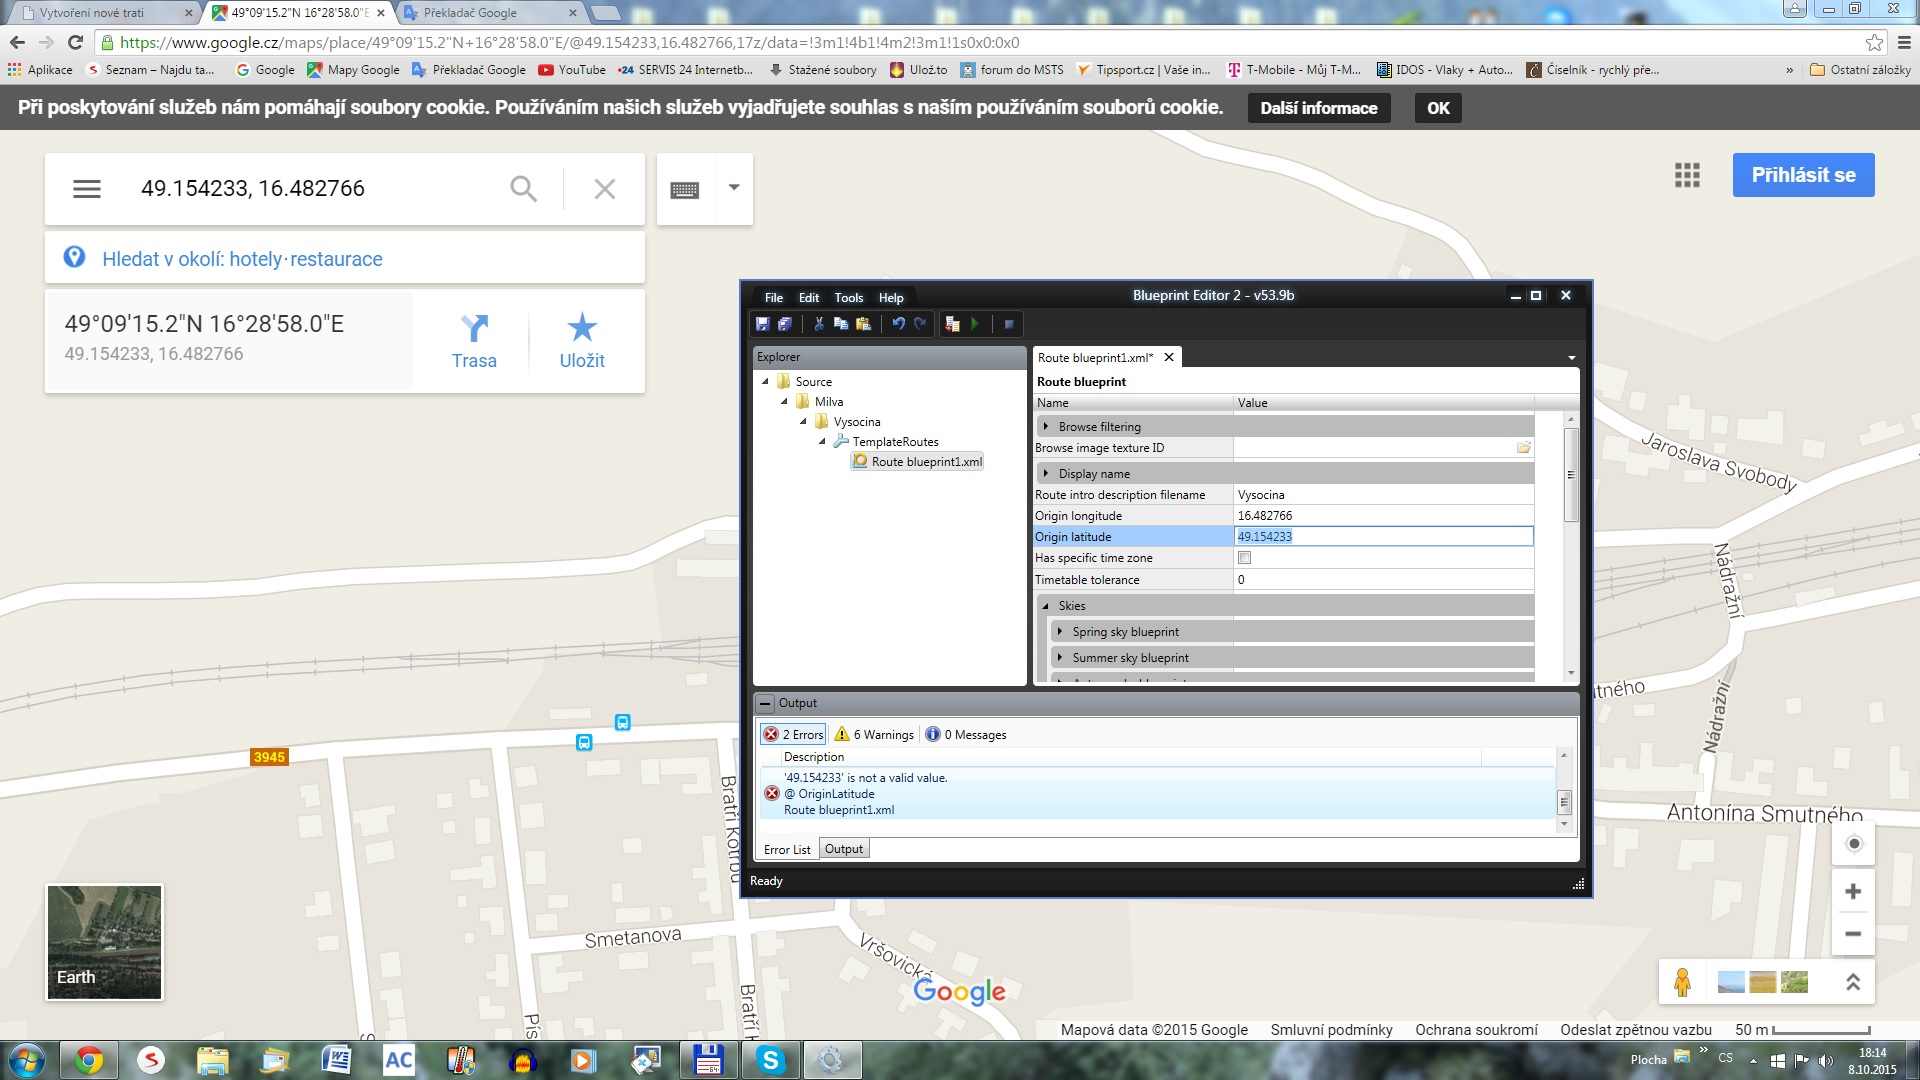Collapse the Output panel minus button

[765, 703]
